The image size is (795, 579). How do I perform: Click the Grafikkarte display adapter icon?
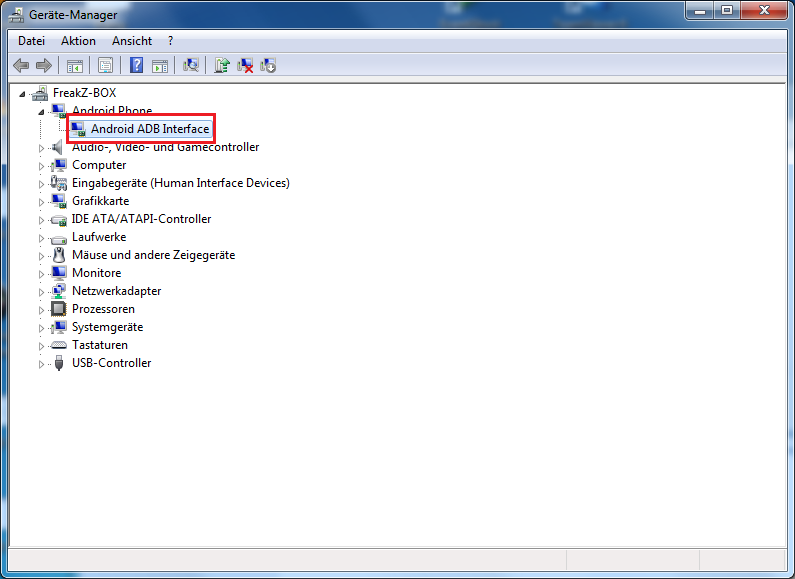click(x=59, y=201)
